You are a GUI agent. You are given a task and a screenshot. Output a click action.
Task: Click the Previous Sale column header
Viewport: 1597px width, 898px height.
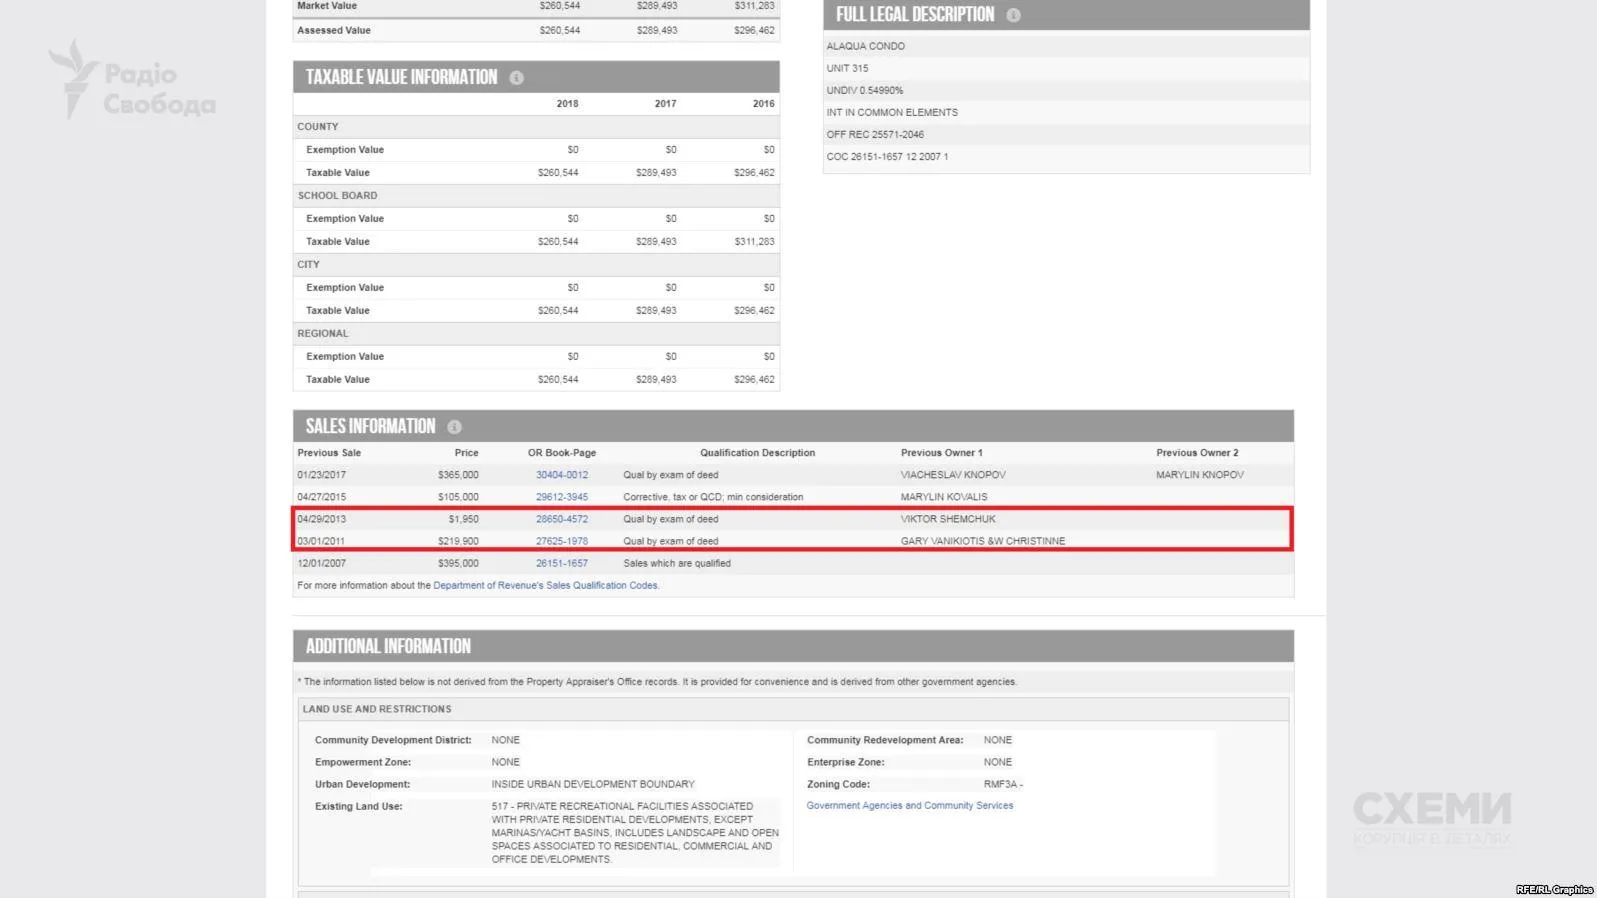pos(329,453)
